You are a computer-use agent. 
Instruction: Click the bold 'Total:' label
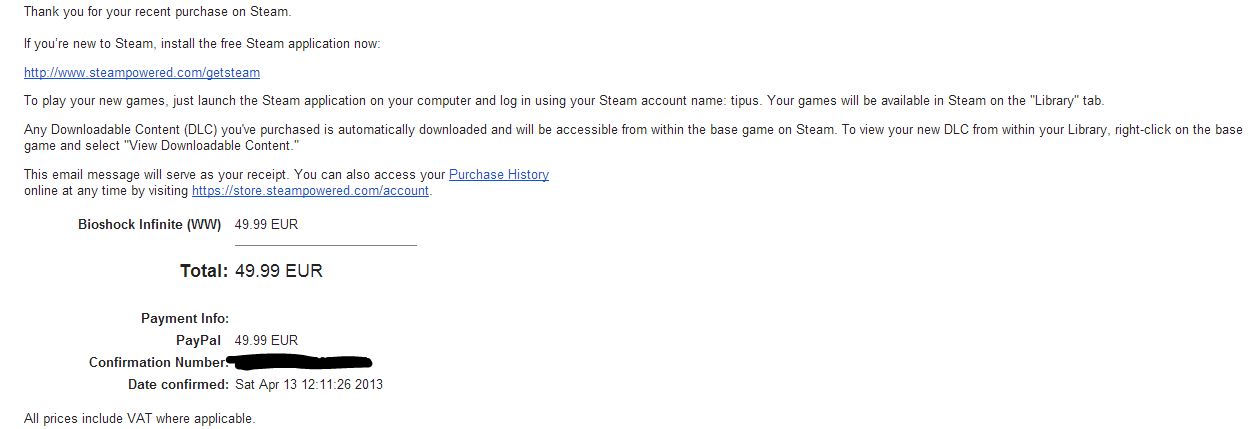pyautogui.click(x=204, y=271)
